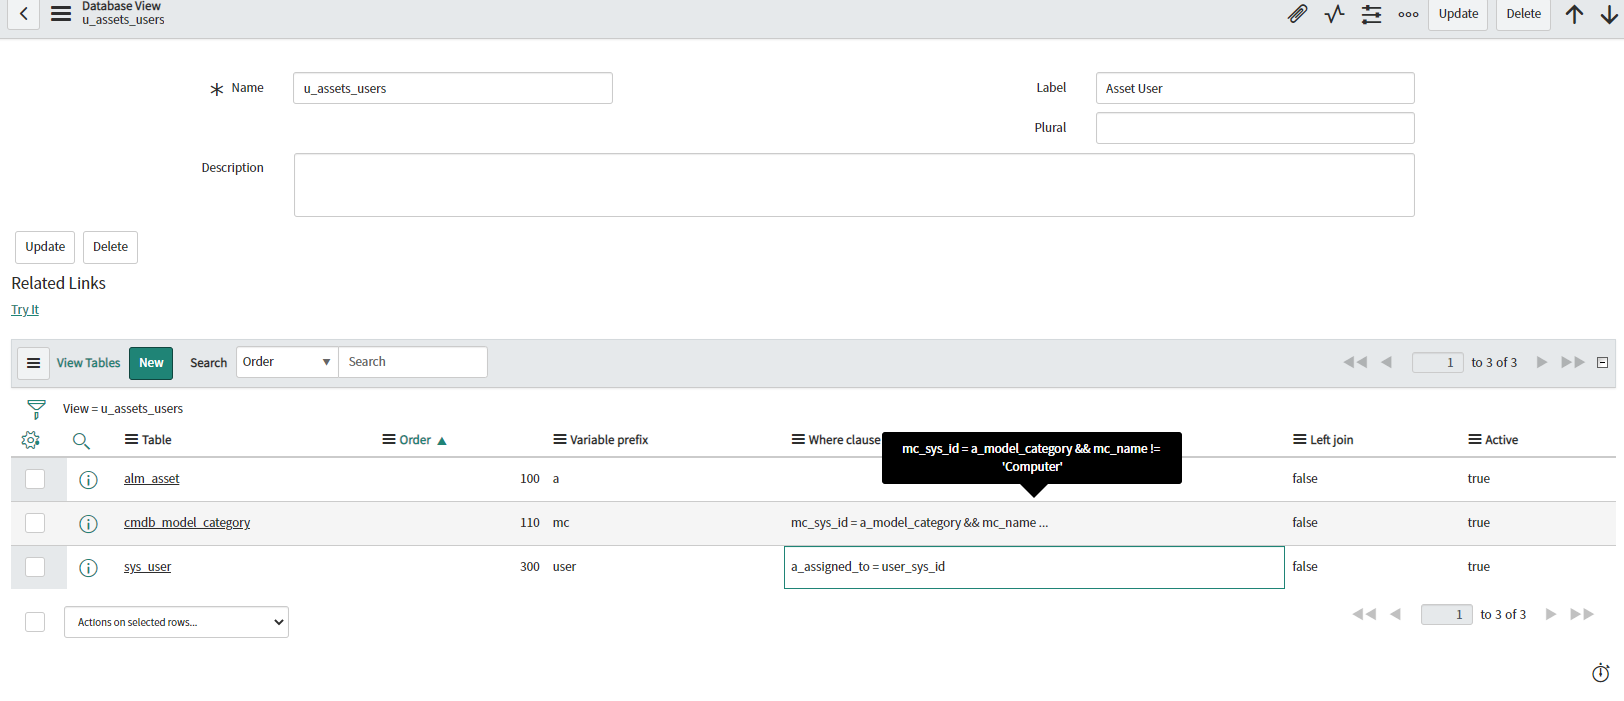Go to the next page in the top pager
This screenshot has height=701, width=1624.
pos(1542,362)
